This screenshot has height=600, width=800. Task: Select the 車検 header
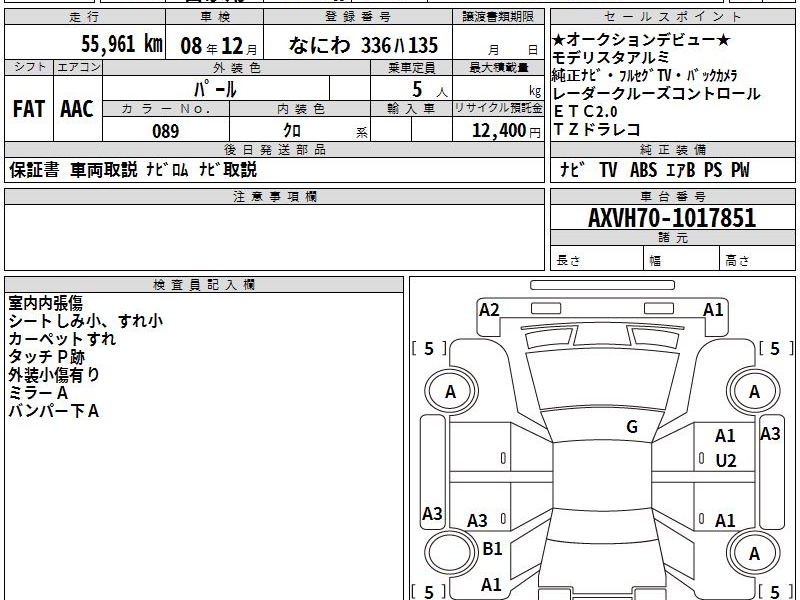215,17
